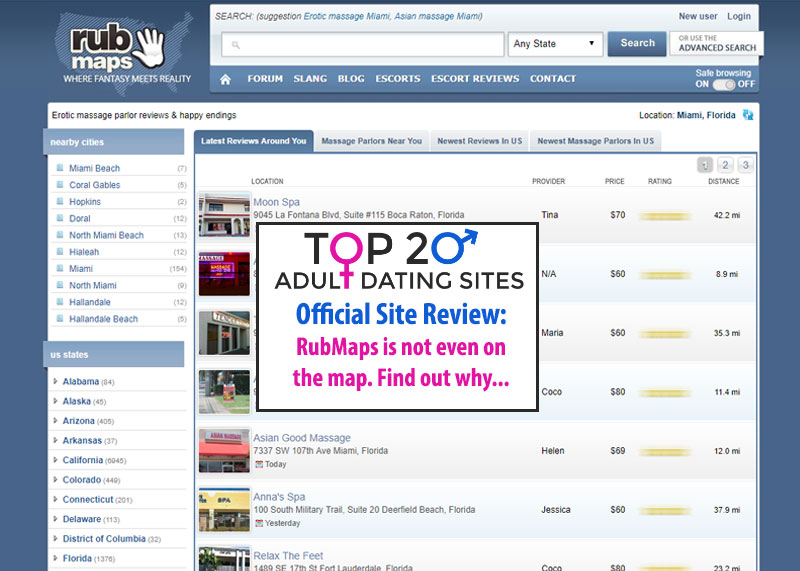Click the list icon next to North Miami Beach
Image resolution: width=800 pixels, height=571 pixels.
coord(60,235)
